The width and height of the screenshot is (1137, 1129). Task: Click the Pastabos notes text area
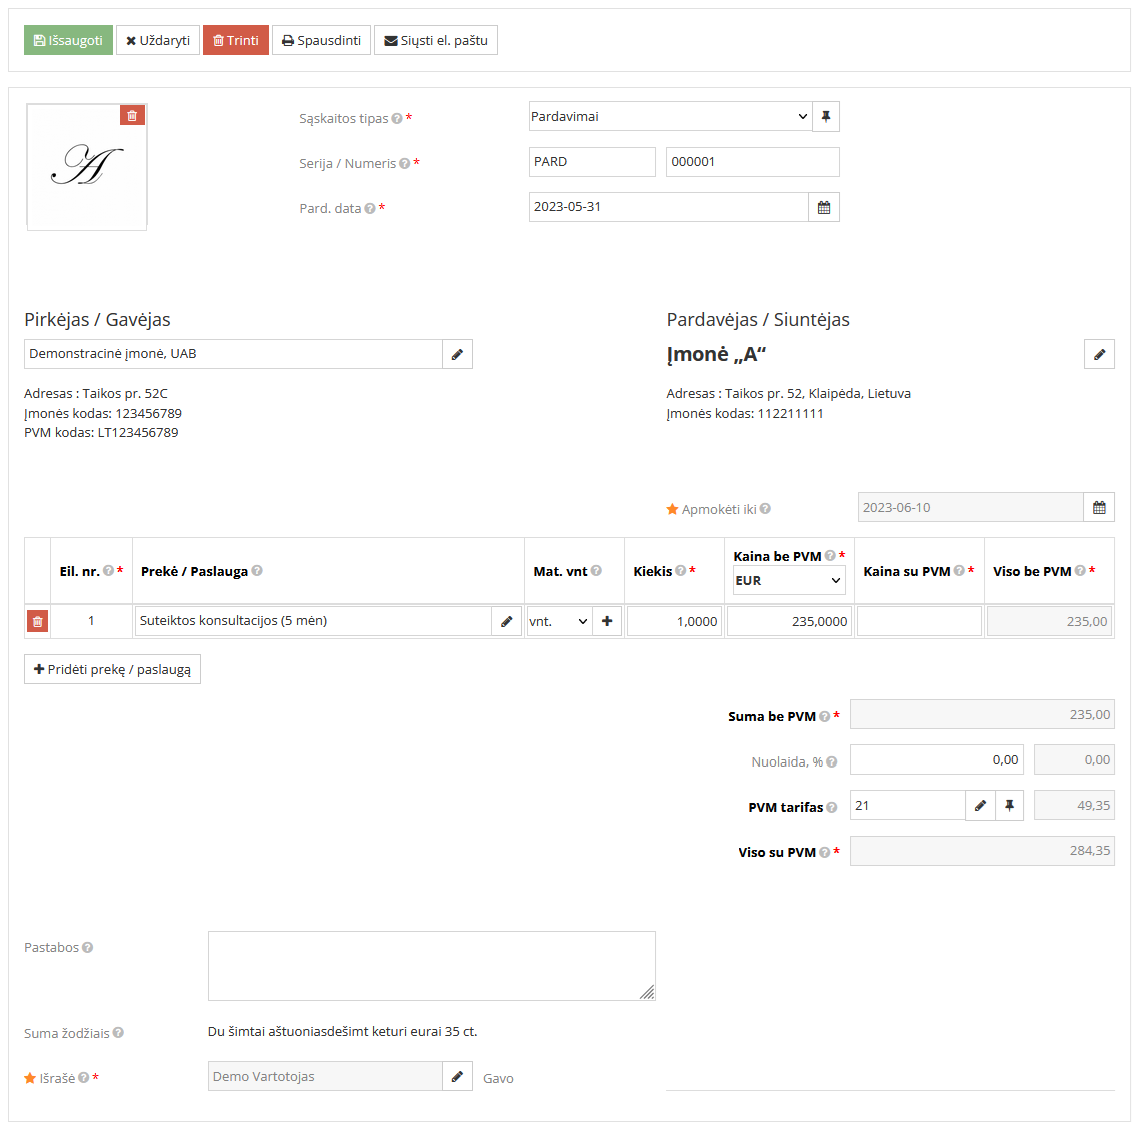431,965
